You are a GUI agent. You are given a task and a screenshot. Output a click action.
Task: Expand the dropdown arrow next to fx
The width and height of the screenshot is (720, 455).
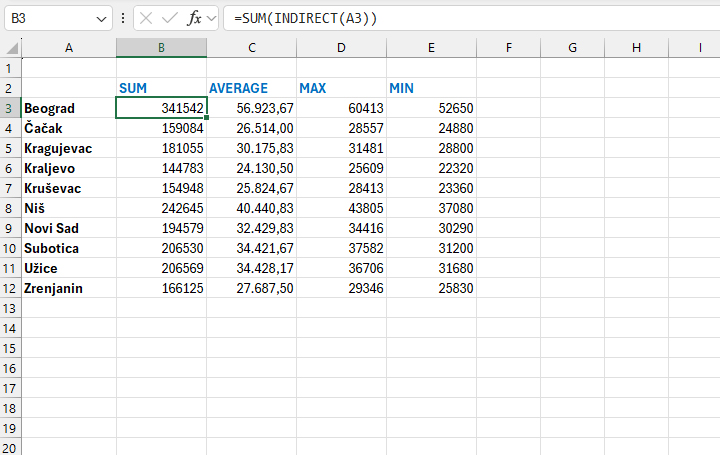211,19
